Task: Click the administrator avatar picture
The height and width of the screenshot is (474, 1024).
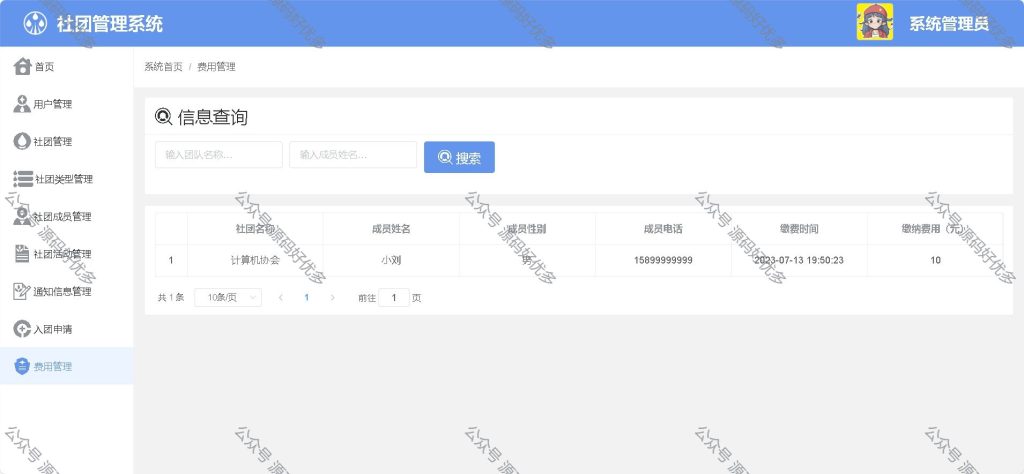Action: tap(874, 22)
